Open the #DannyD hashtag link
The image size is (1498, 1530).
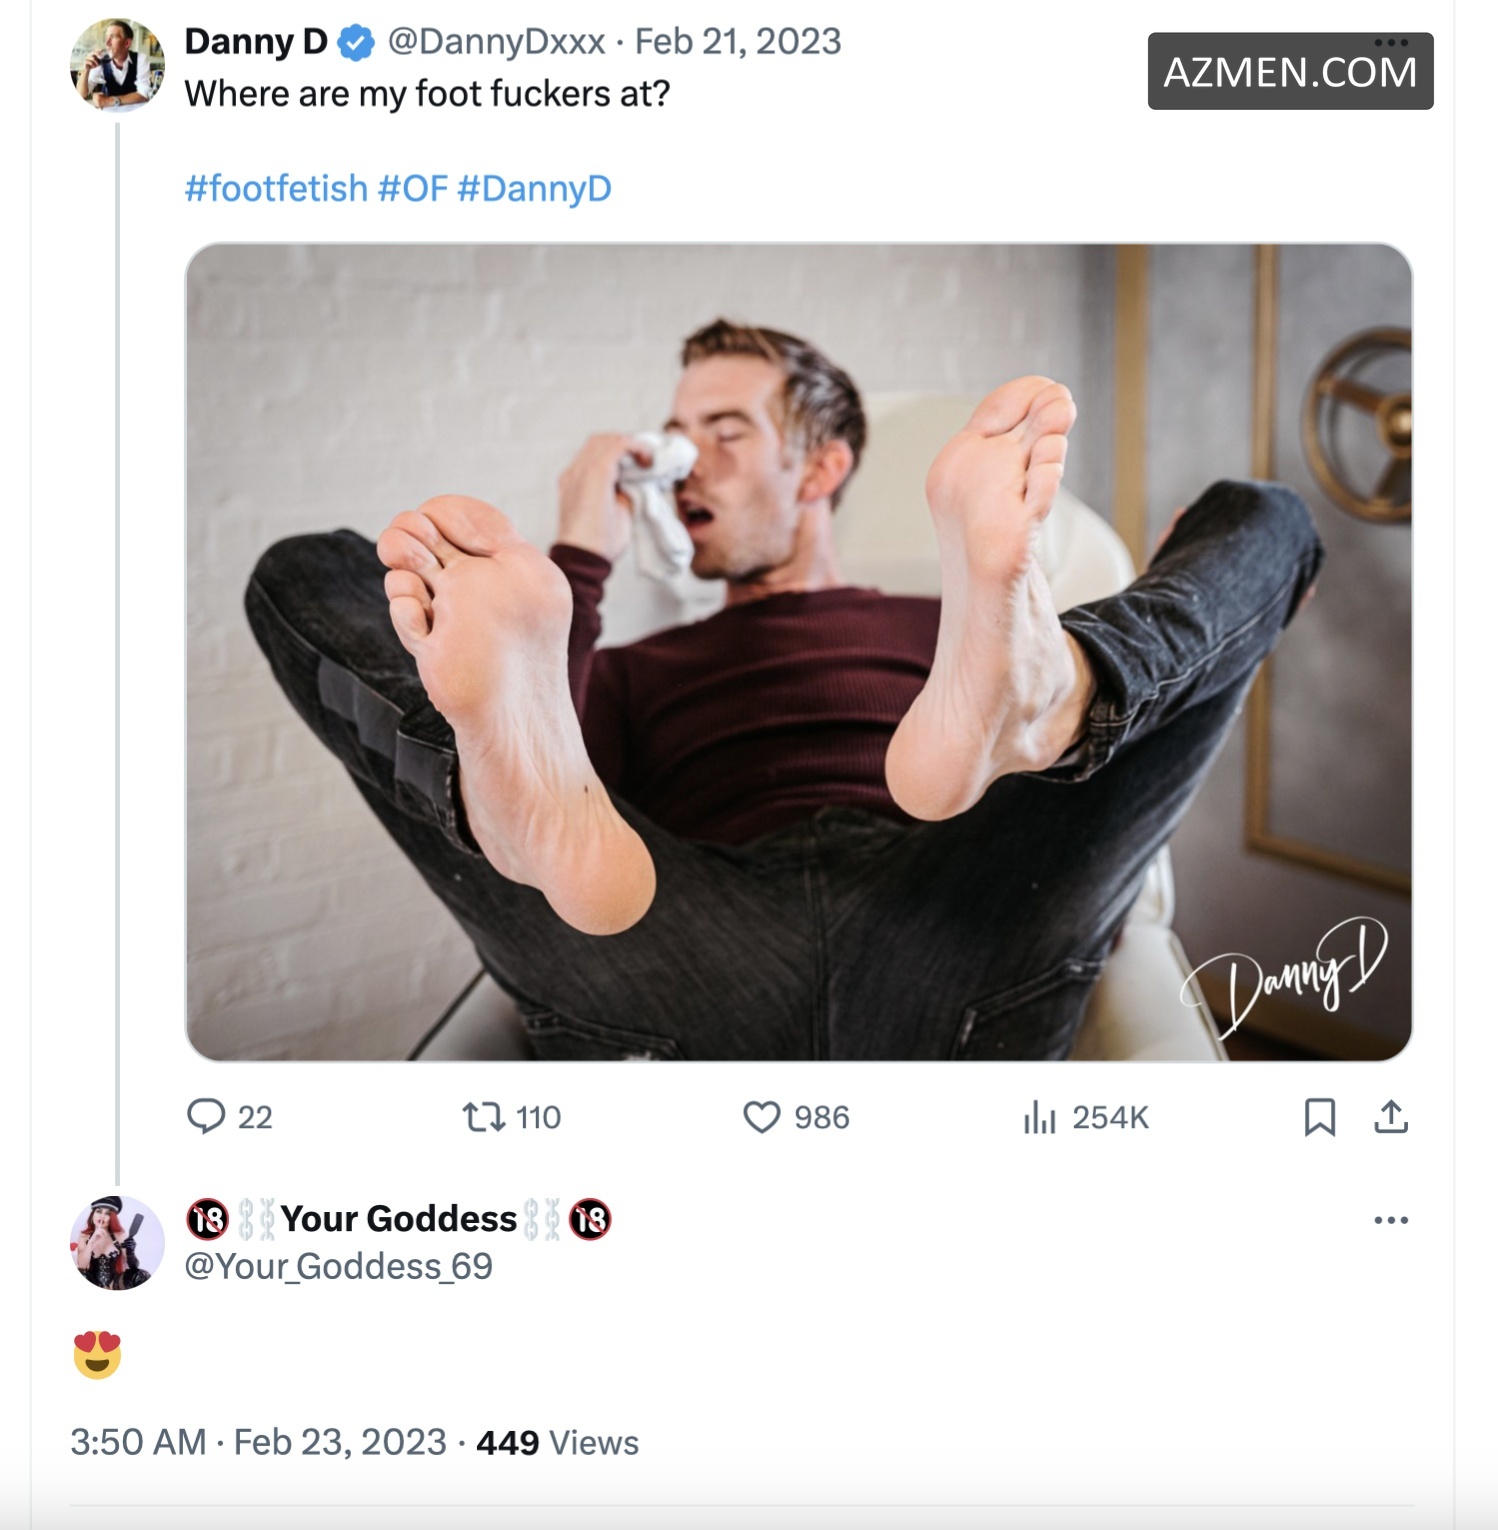click(x=534, y=188)
